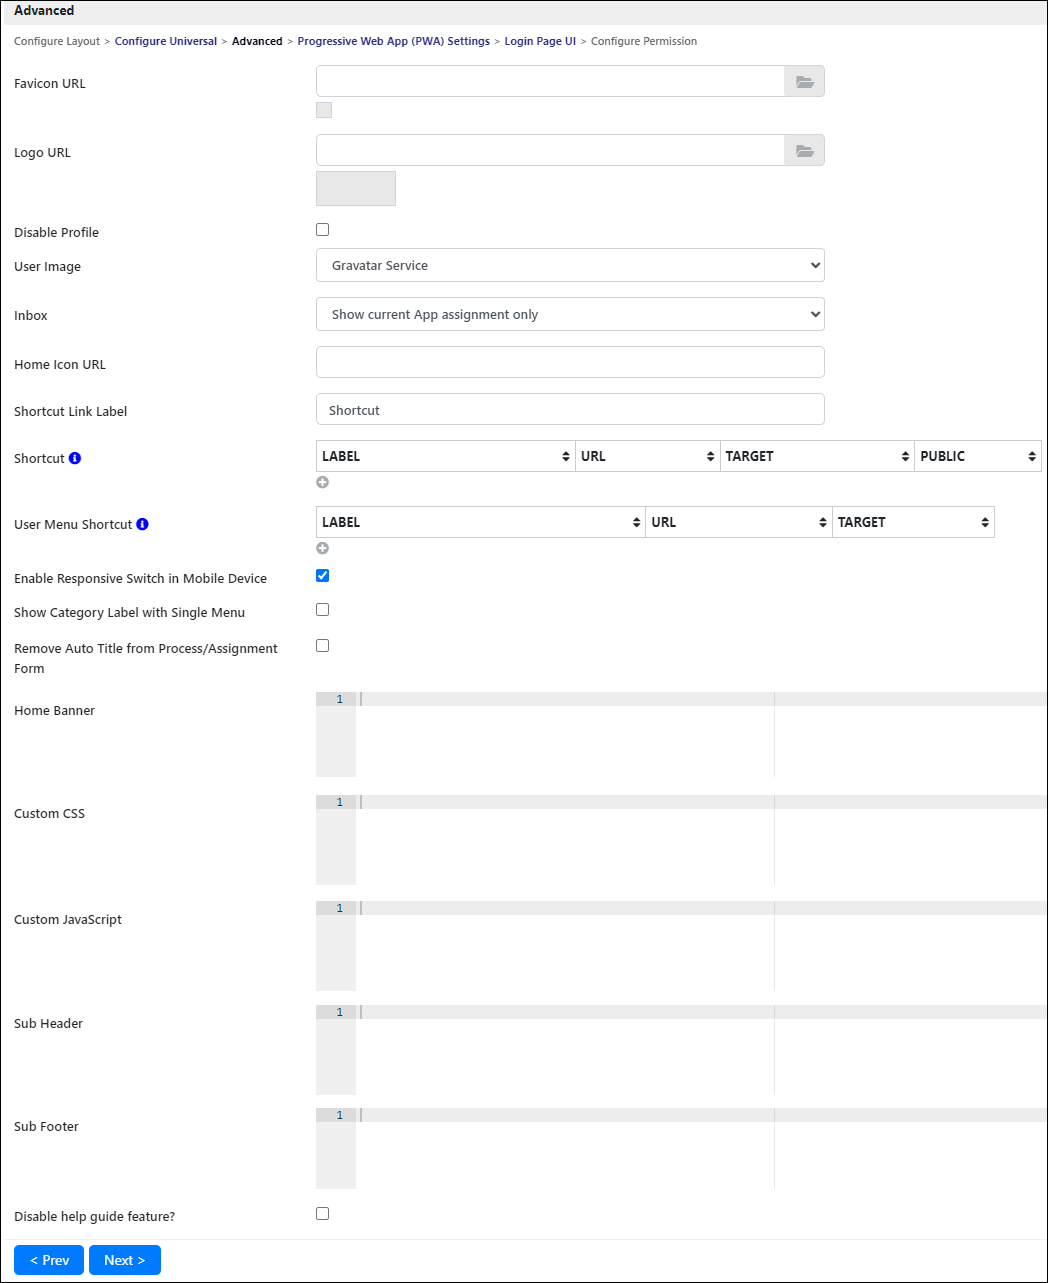The height and width of the screenshot is (1283, 1048).
Task: Expand the Inbox assignment dropdown
Action: [x=570, y=314]
